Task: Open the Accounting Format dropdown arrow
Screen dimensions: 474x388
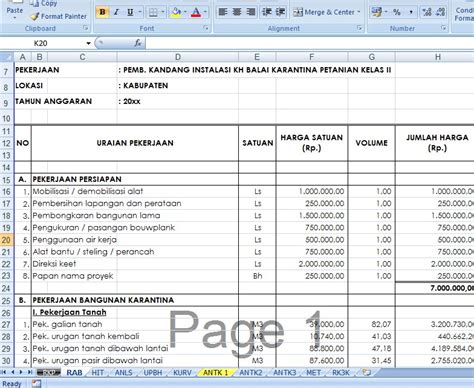Action: click(x=386, y=12)
